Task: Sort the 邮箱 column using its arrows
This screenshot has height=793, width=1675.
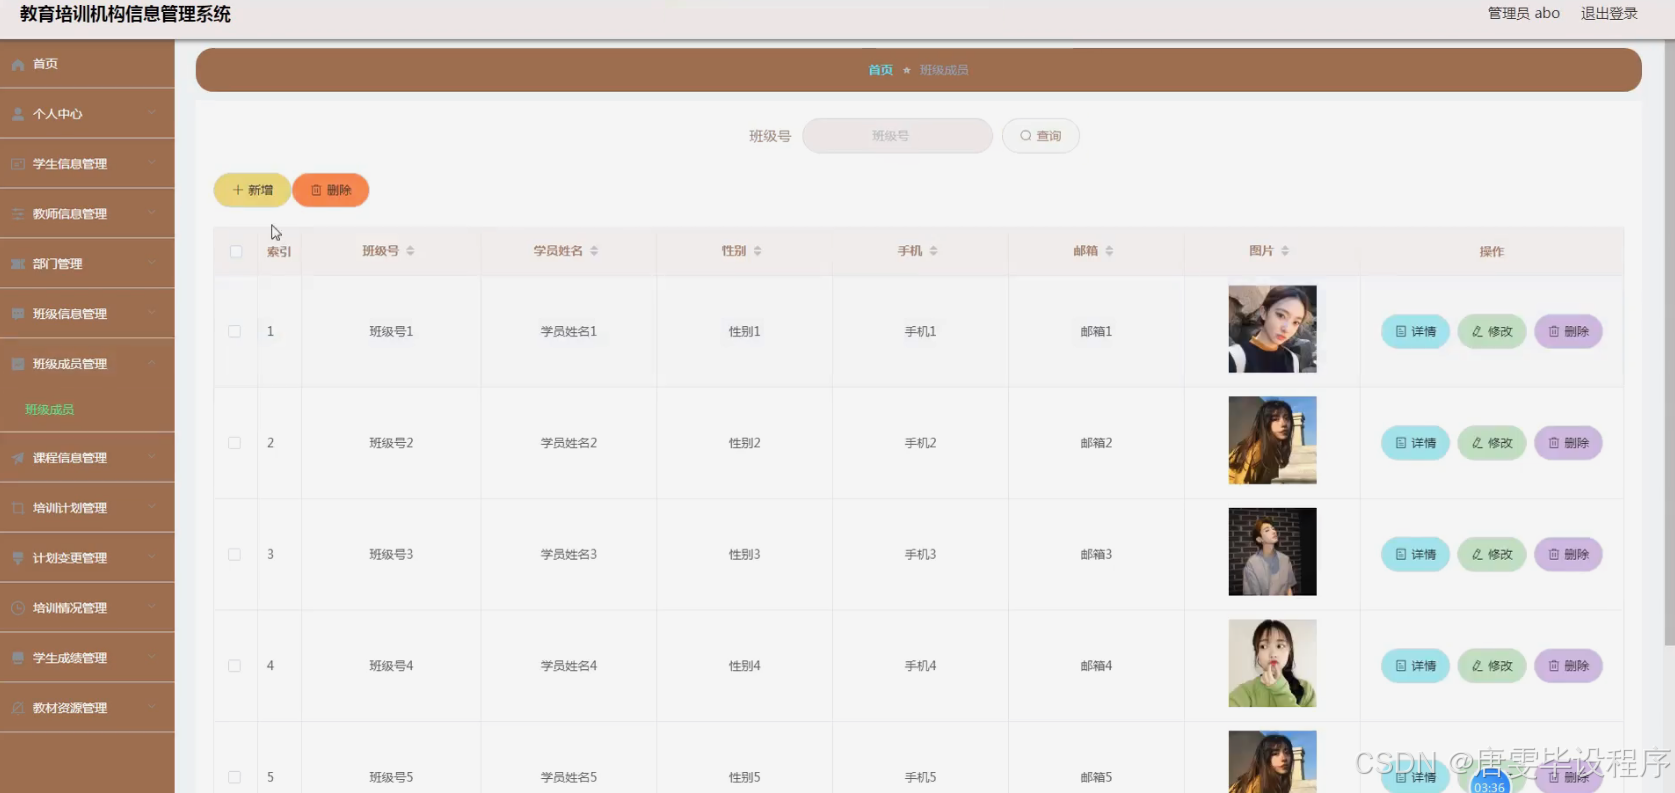Action: tap(1110, 251)
